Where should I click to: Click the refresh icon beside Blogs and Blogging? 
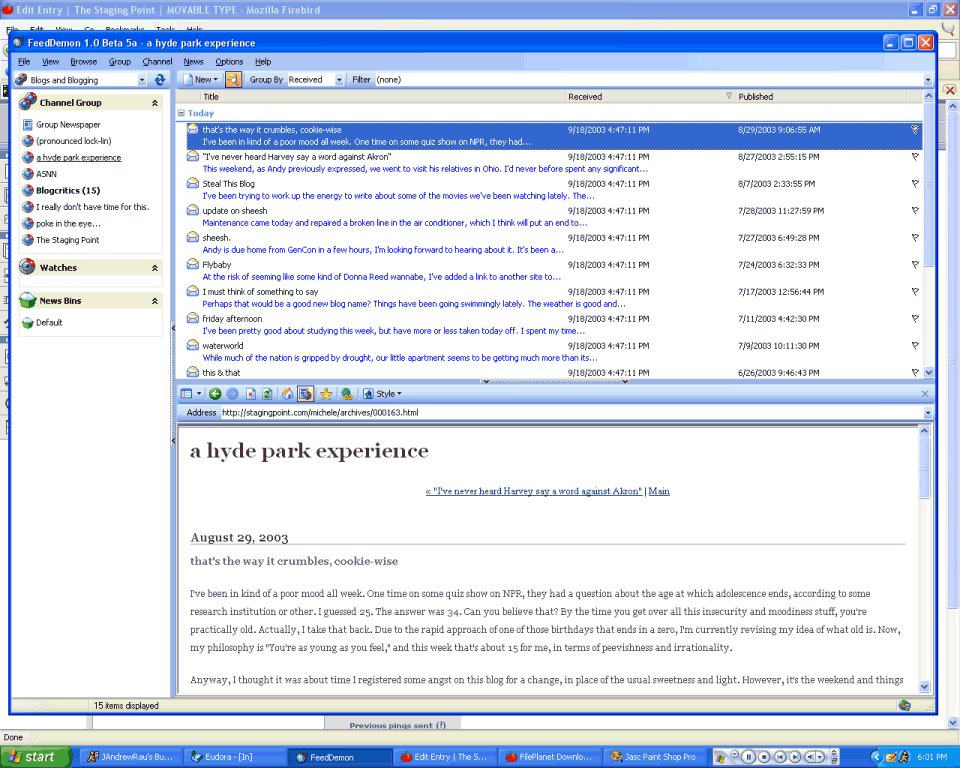click(x=160, y=80)
